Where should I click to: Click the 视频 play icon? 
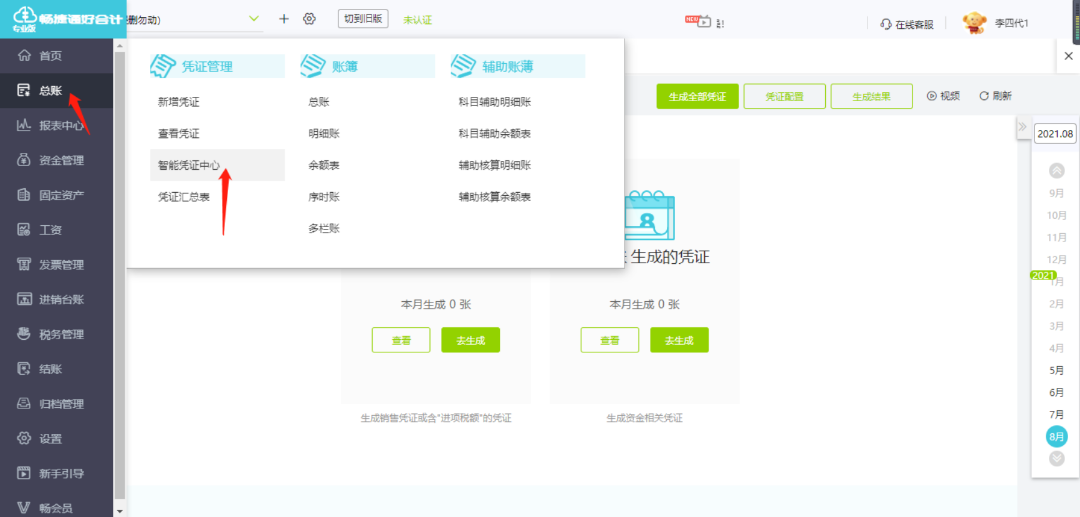pyautogui.click(x=932, y=96)
